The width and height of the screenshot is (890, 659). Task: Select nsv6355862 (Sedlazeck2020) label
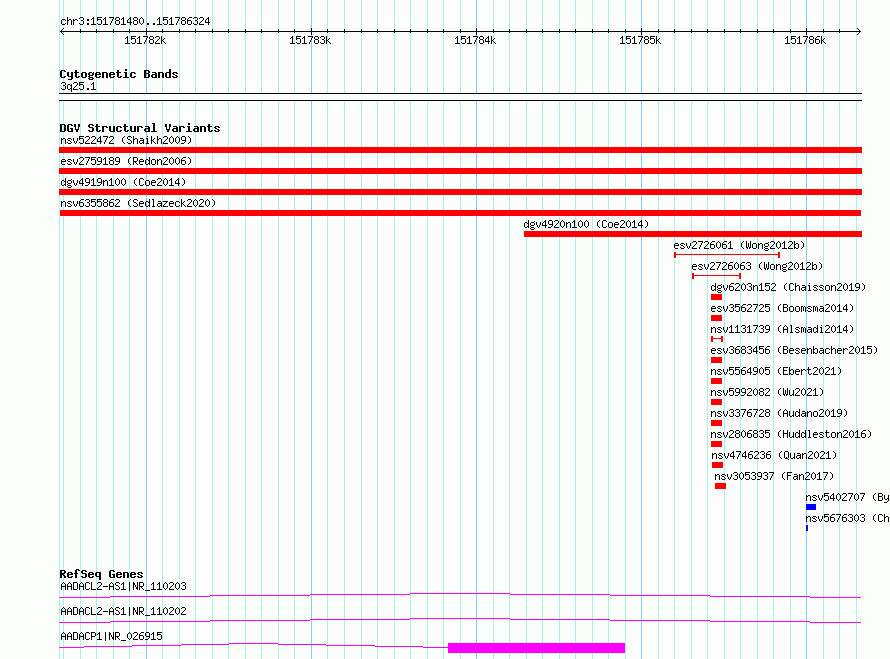click(x=138, y=203)
